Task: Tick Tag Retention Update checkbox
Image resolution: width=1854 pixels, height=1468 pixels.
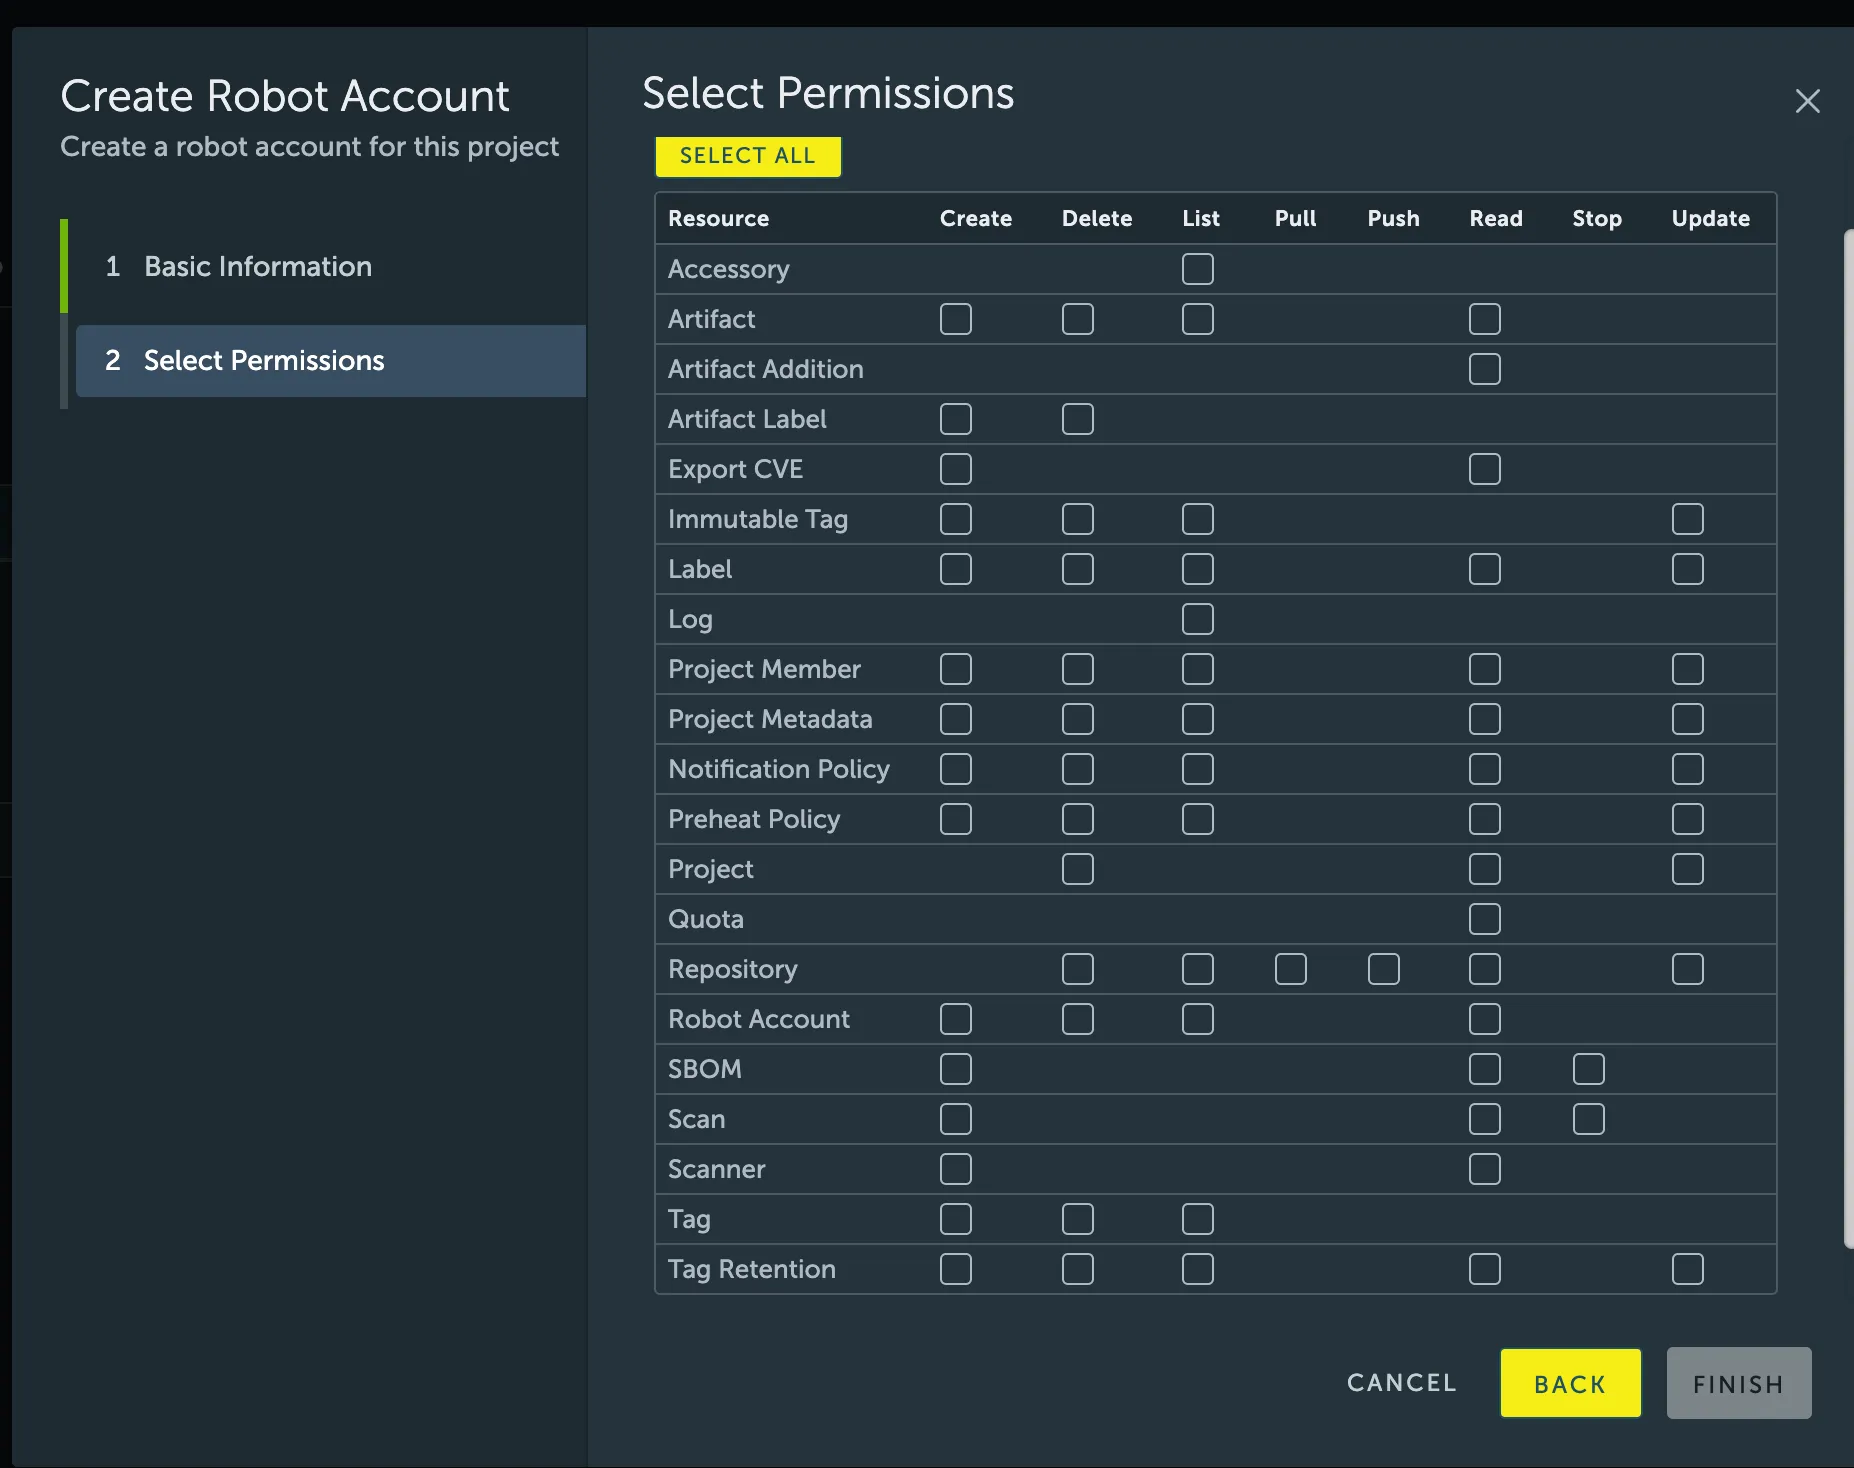Action: (1687, 1269)
